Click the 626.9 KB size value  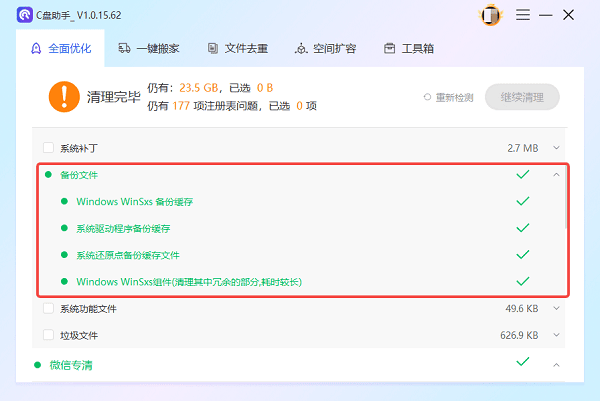519,335
